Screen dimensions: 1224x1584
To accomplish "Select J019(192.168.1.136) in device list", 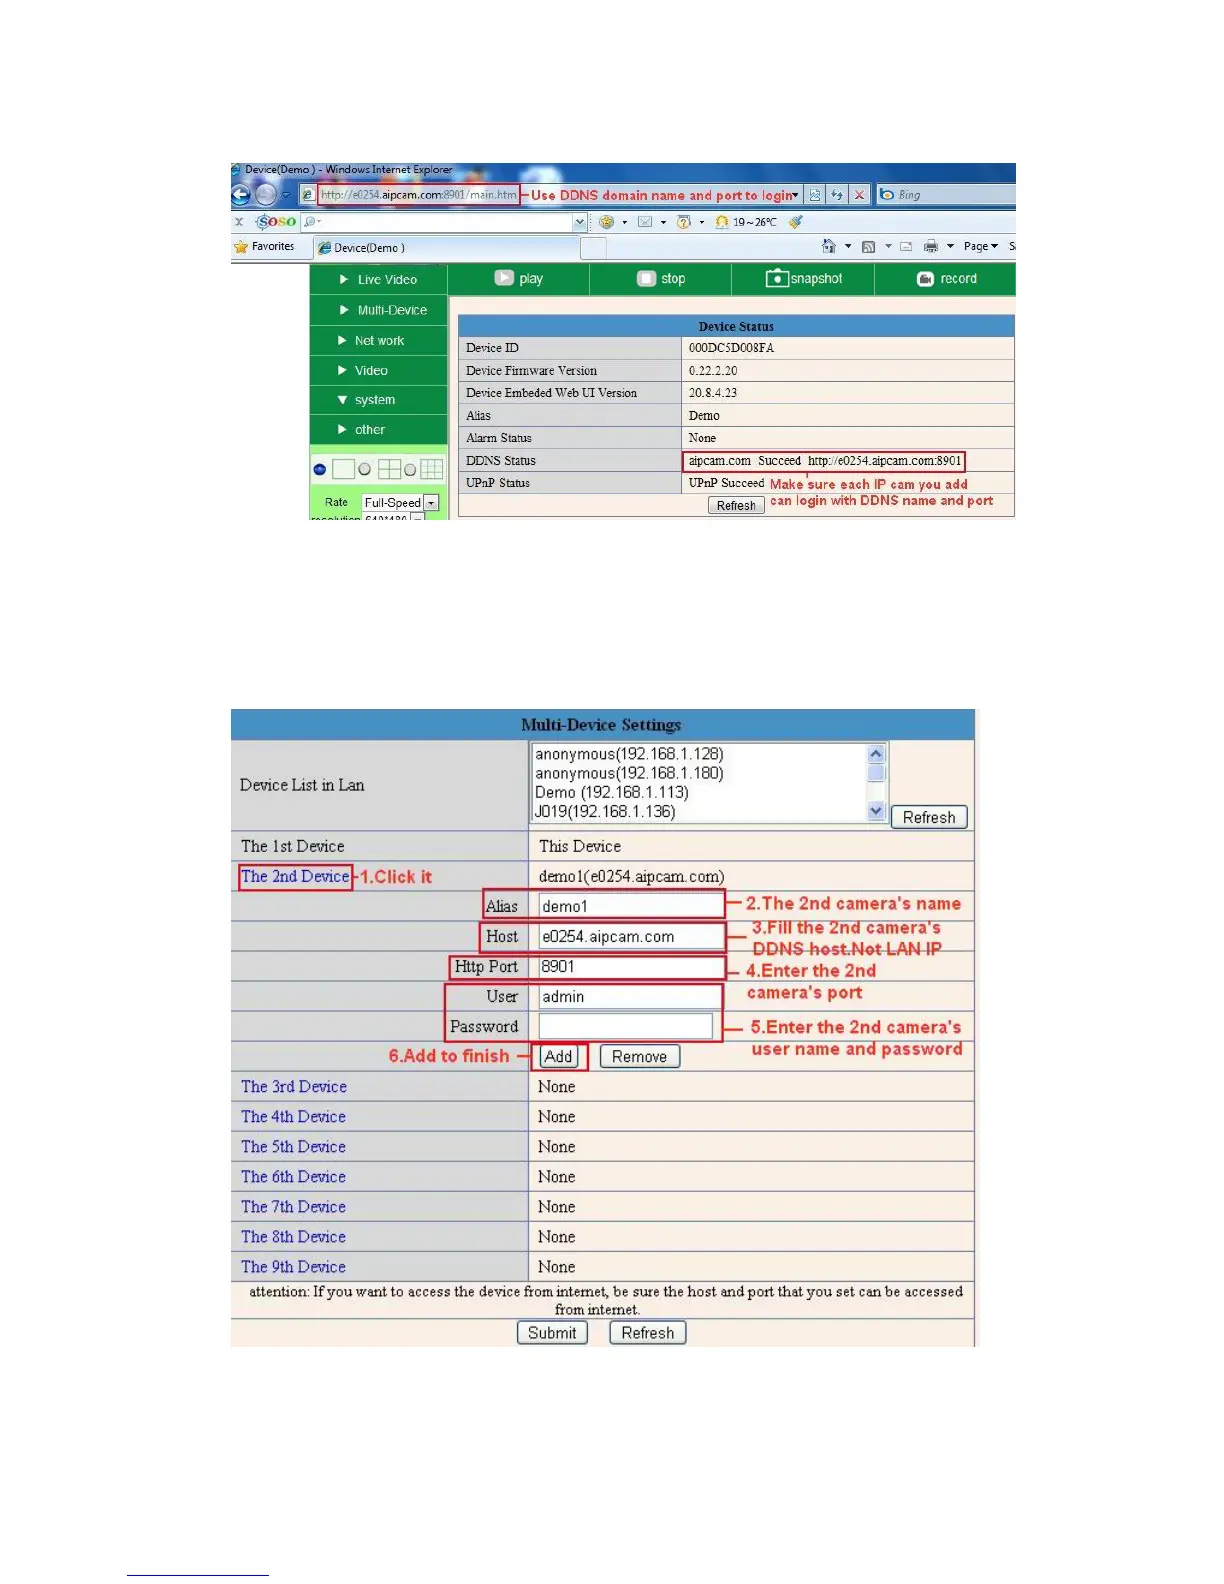I will click(605, 811).
